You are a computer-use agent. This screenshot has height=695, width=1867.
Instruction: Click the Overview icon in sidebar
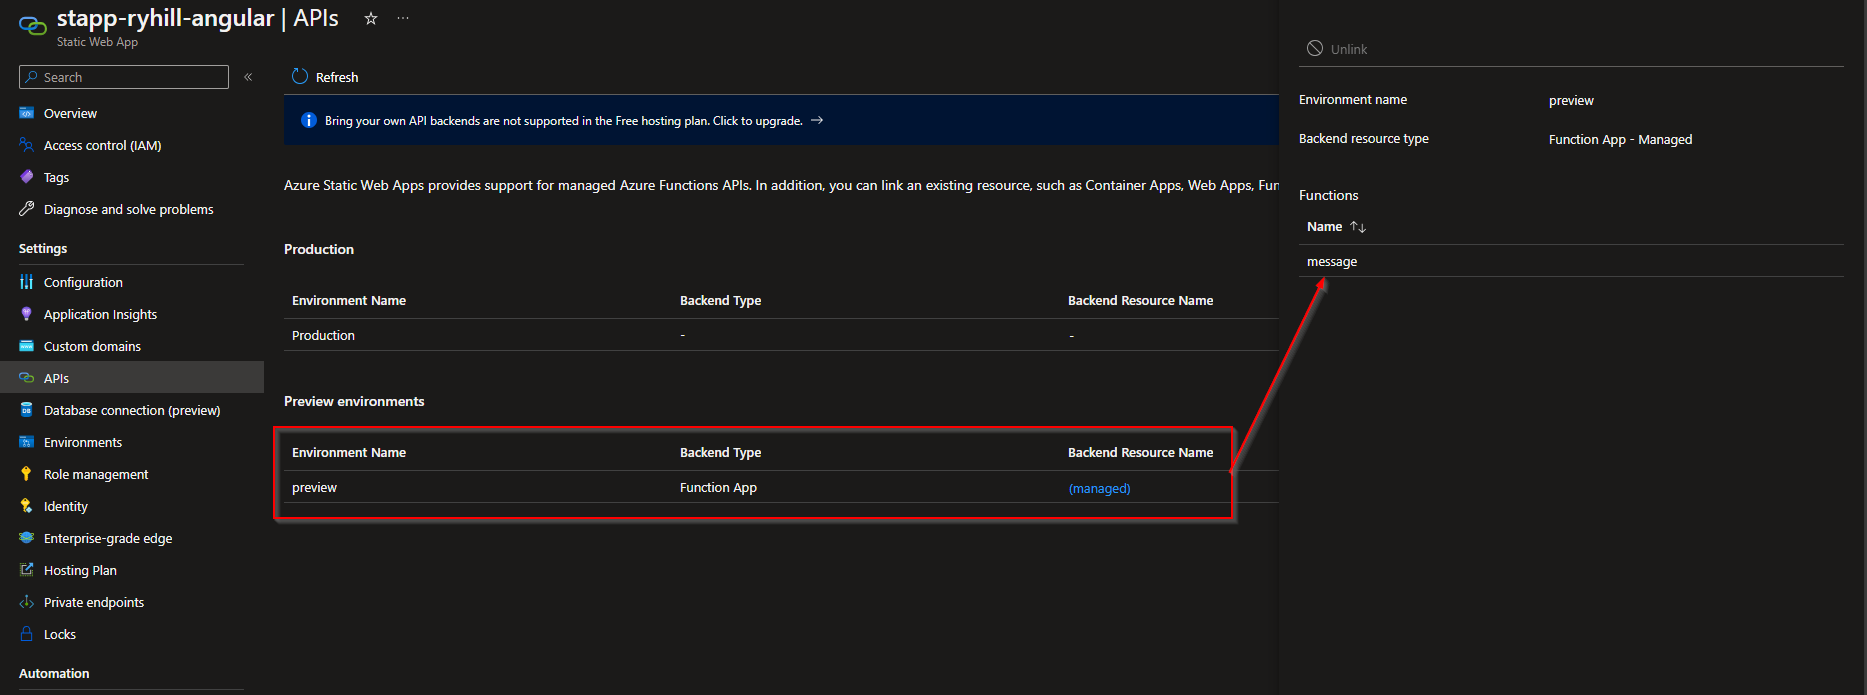(x=27, y=113)
